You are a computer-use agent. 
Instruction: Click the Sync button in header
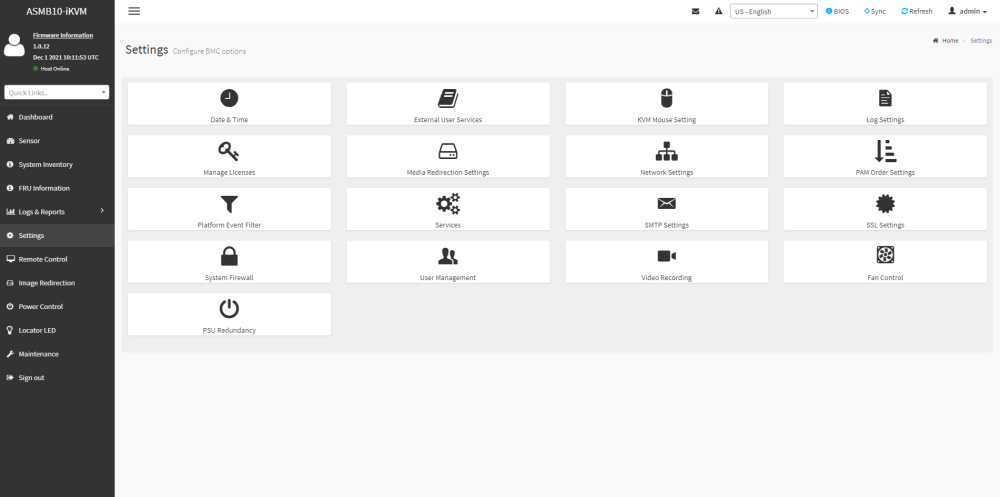click(874, 11)
